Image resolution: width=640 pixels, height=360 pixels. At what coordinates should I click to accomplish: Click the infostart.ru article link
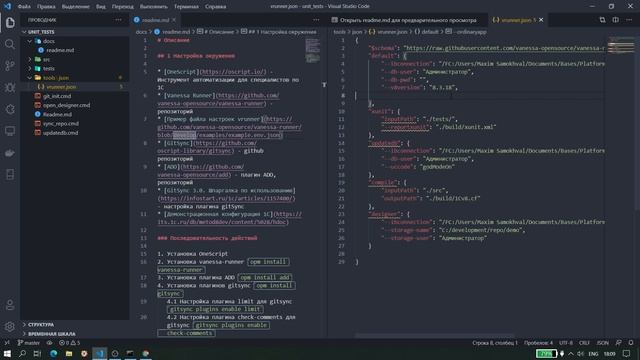[226, 198]
